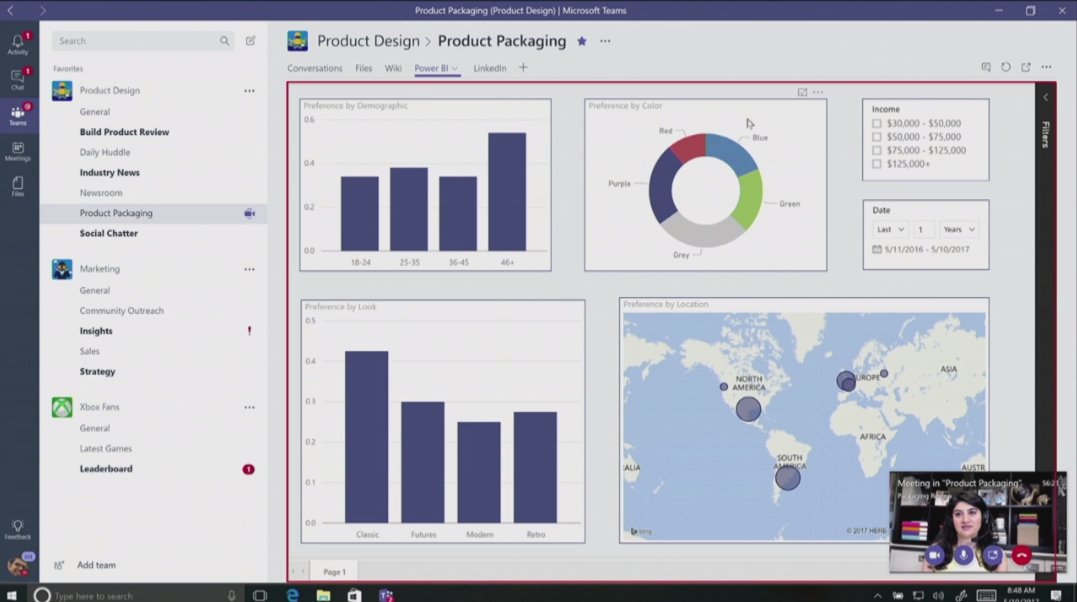Open the Windows Start button

[11, 595]
